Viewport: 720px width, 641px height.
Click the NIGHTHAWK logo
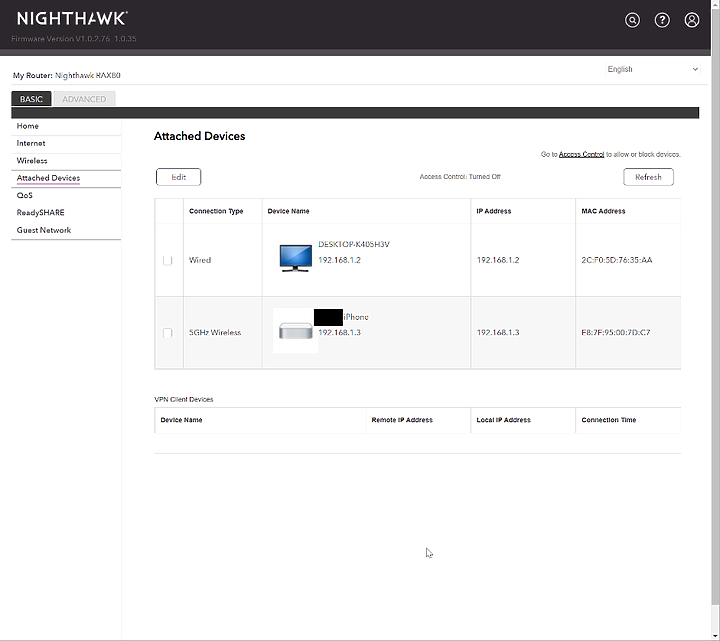click(72, 18)
